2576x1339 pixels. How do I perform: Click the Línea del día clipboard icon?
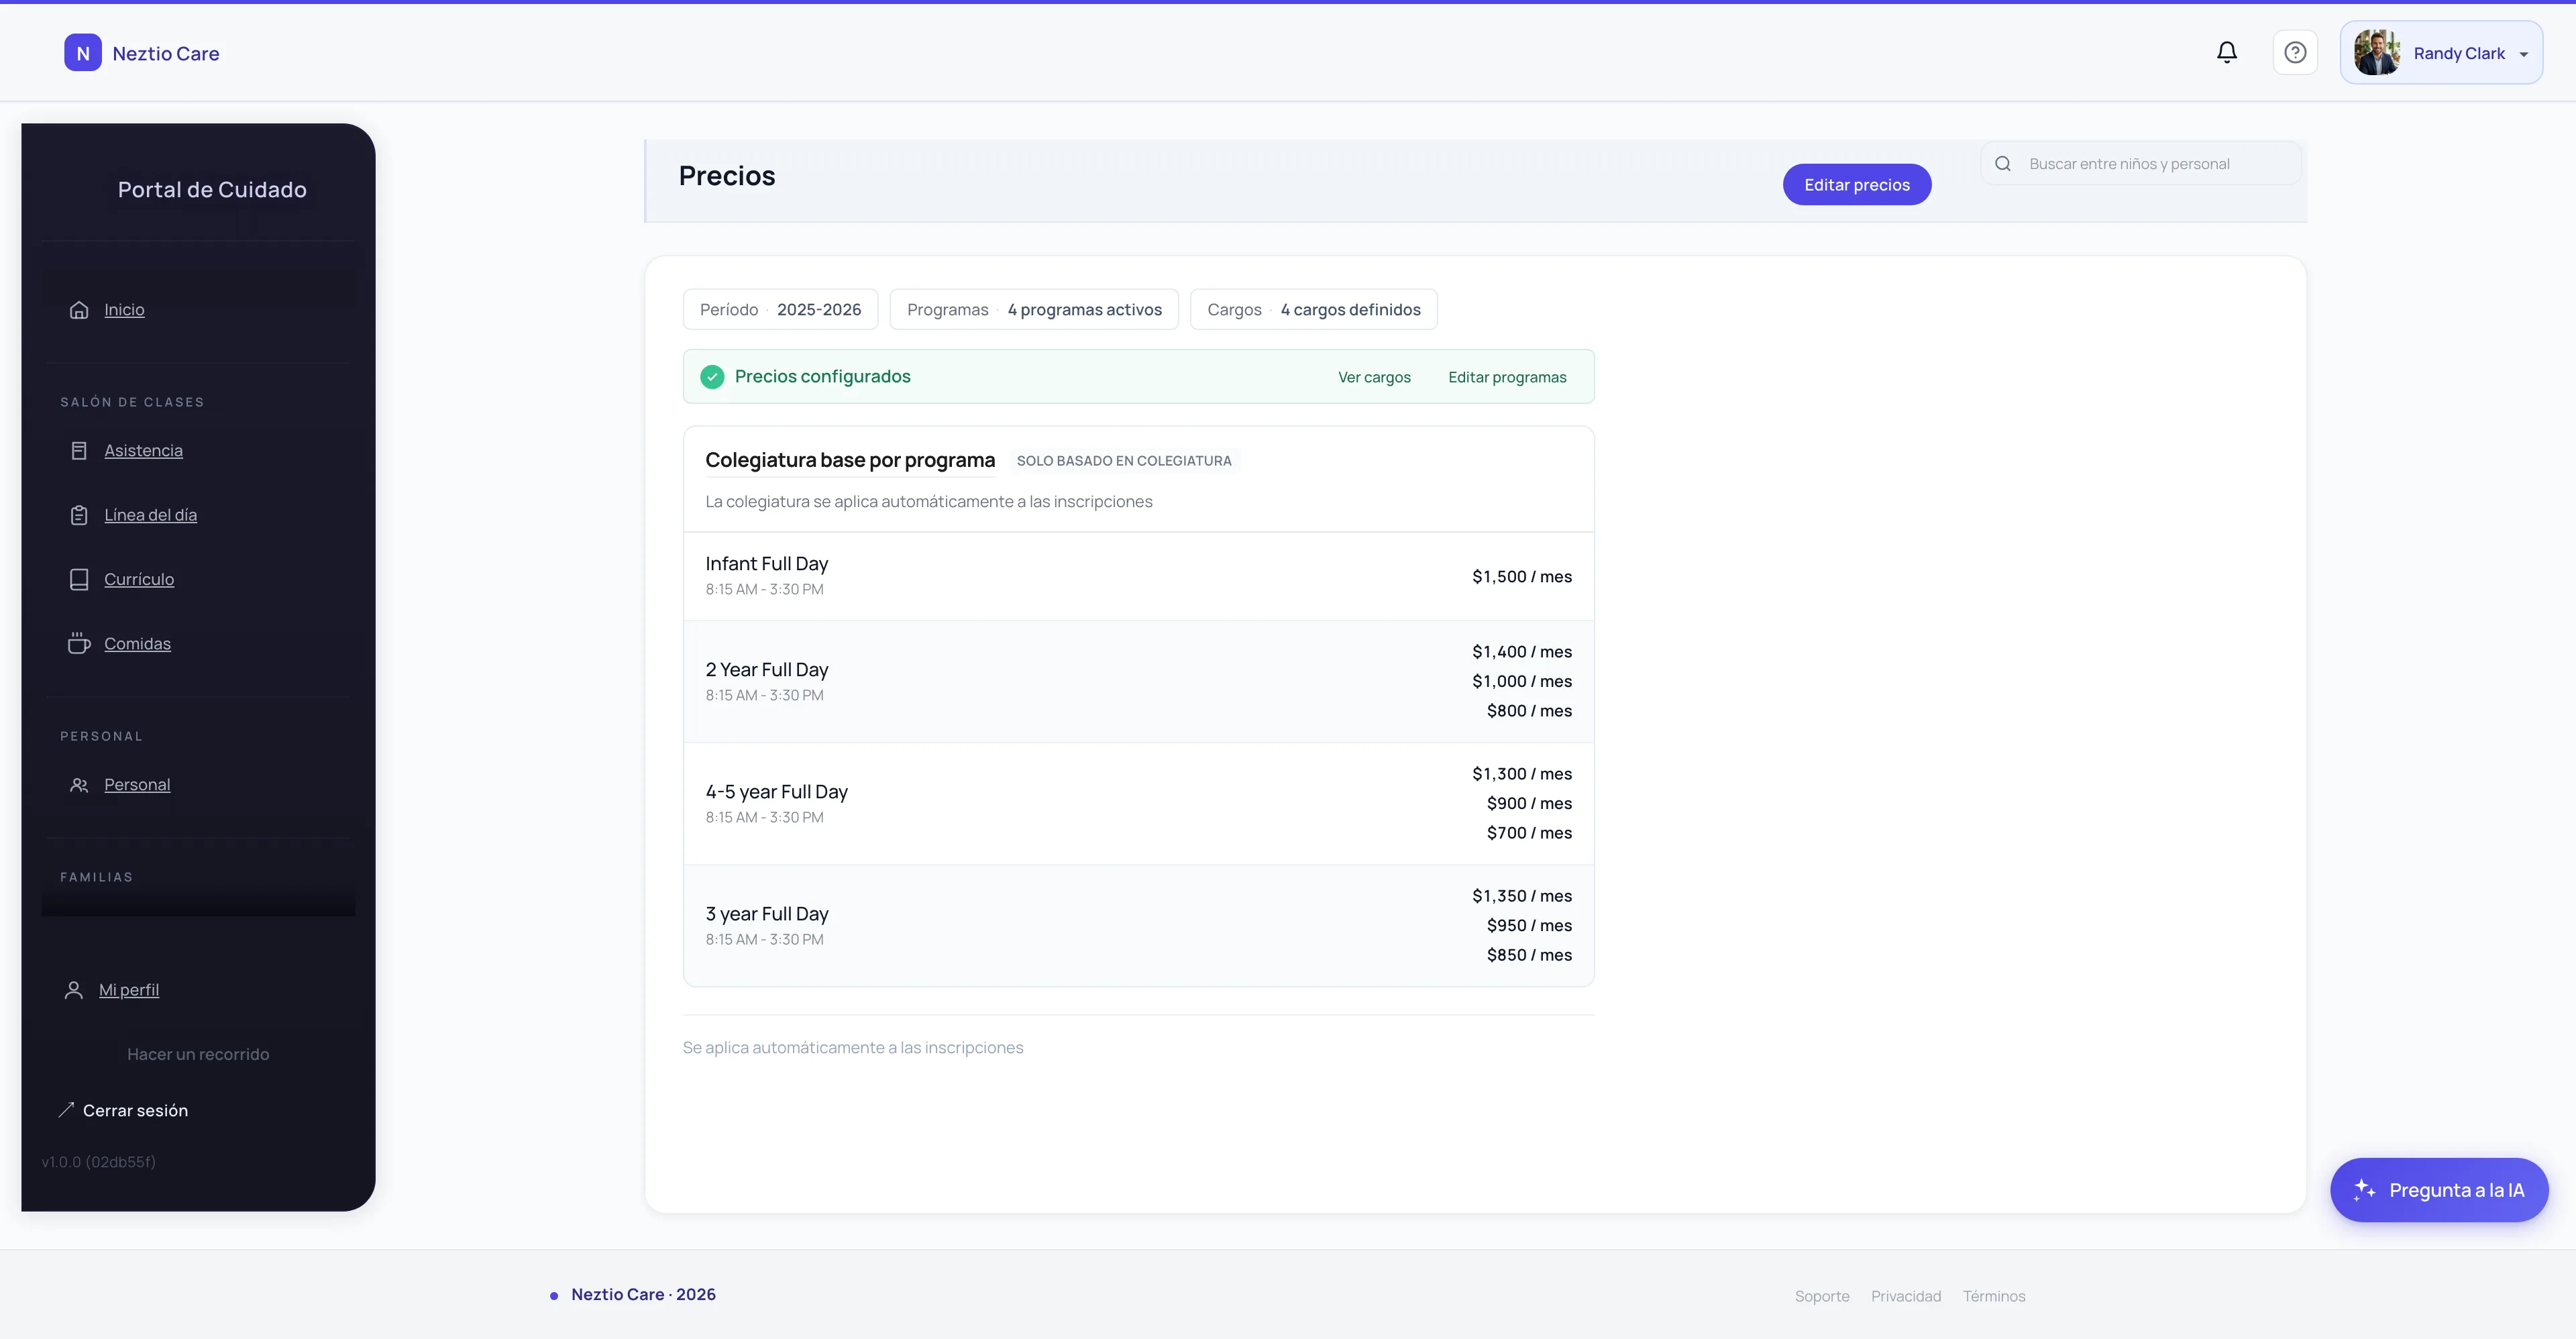[79, 515]
